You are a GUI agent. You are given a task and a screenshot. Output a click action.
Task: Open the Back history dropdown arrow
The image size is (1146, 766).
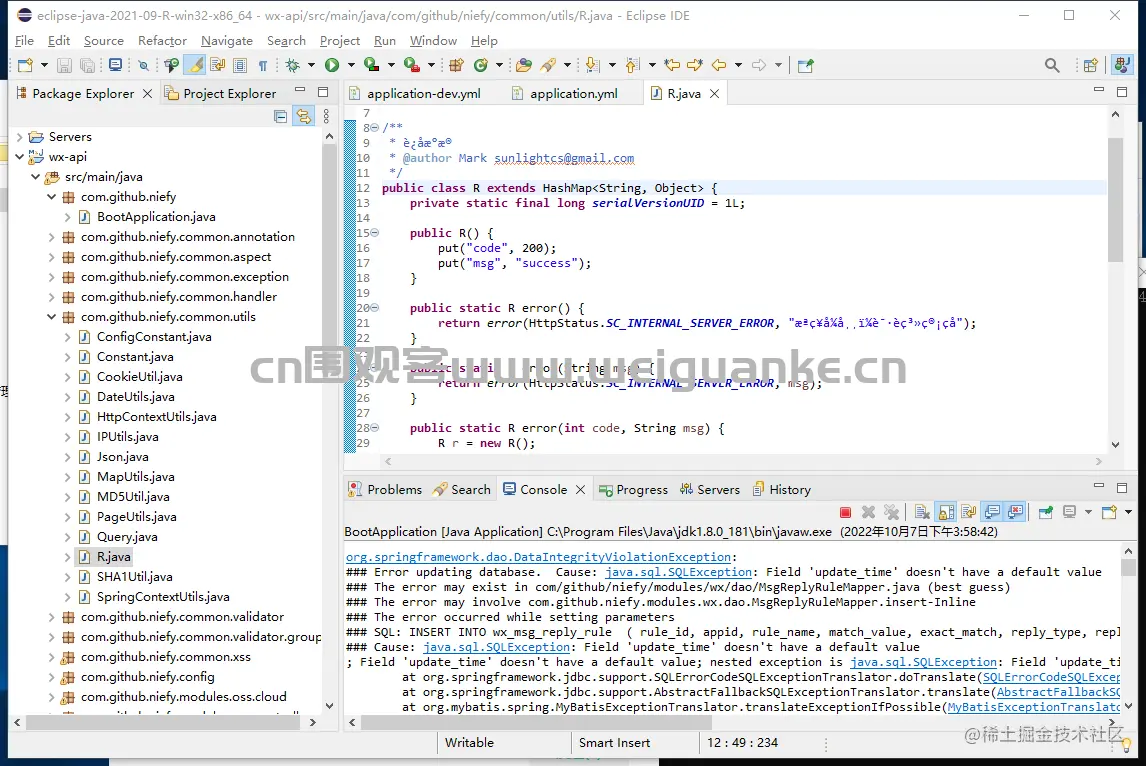(738, 65)
